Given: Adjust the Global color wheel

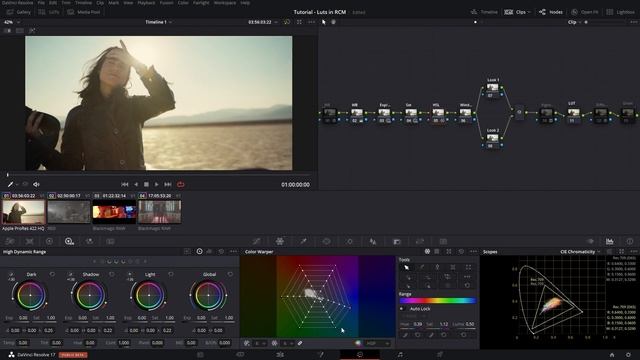Looking at the screenshot, I should click(x=208, y=295).
